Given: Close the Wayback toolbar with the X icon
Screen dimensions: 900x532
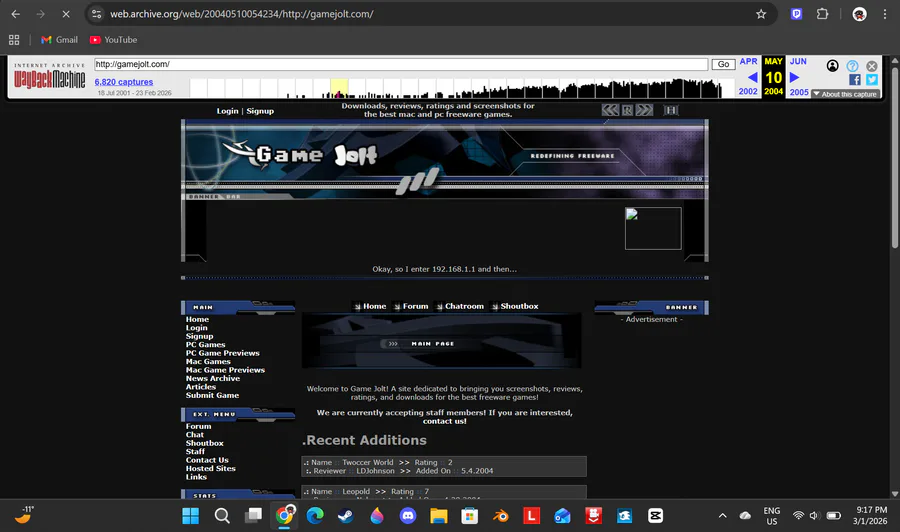Looking at the screenshot, I should tap(872, 66).
